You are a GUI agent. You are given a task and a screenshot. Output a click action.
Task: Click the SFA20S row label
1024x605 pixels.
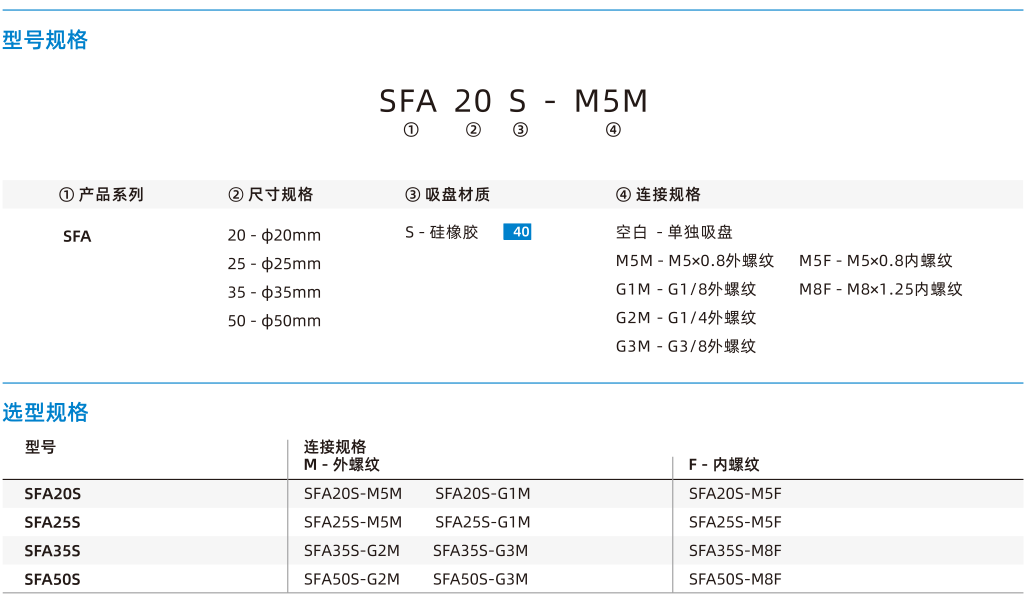52,494
